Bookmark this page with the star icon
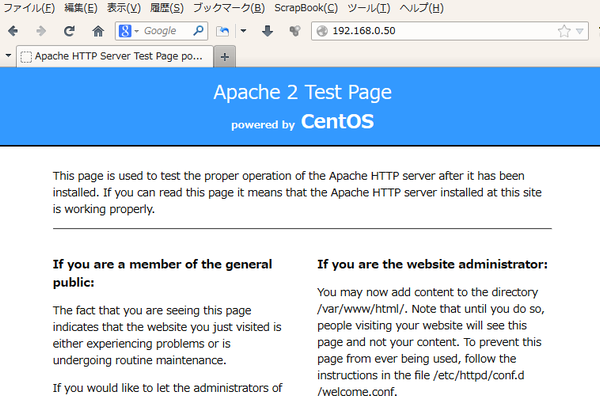The height and width of the screenshot is (396, 600). click(x=564, y=31)
